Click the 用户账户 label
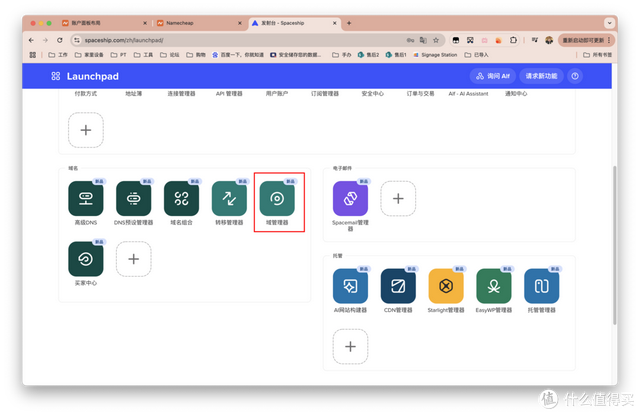This screenshot has height=415, width=640. [277, 93]
